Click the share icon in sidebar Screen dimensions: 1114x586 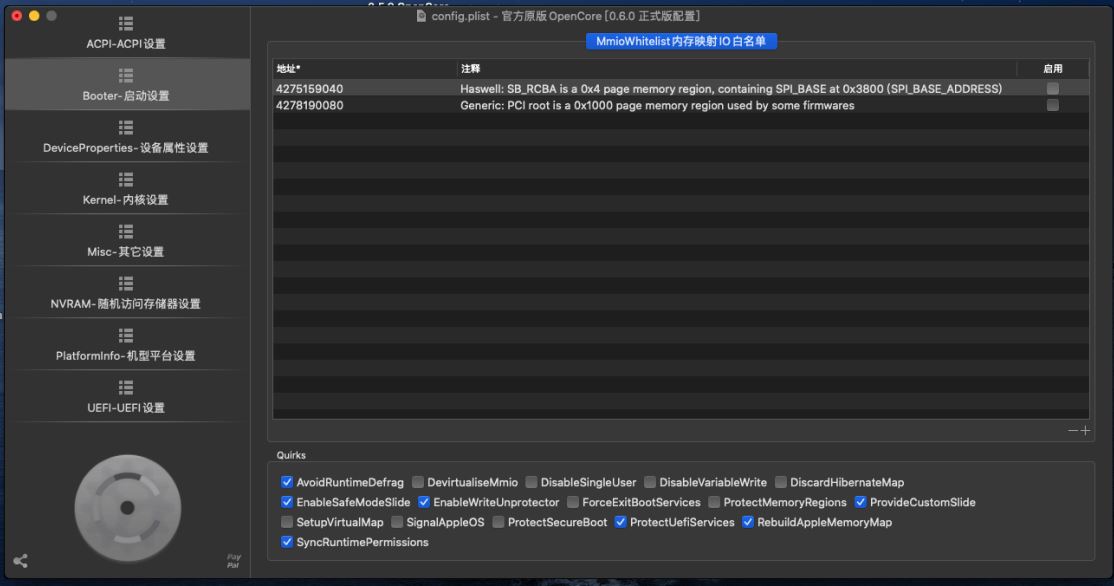pyautogui.click(x=21, y=560)
